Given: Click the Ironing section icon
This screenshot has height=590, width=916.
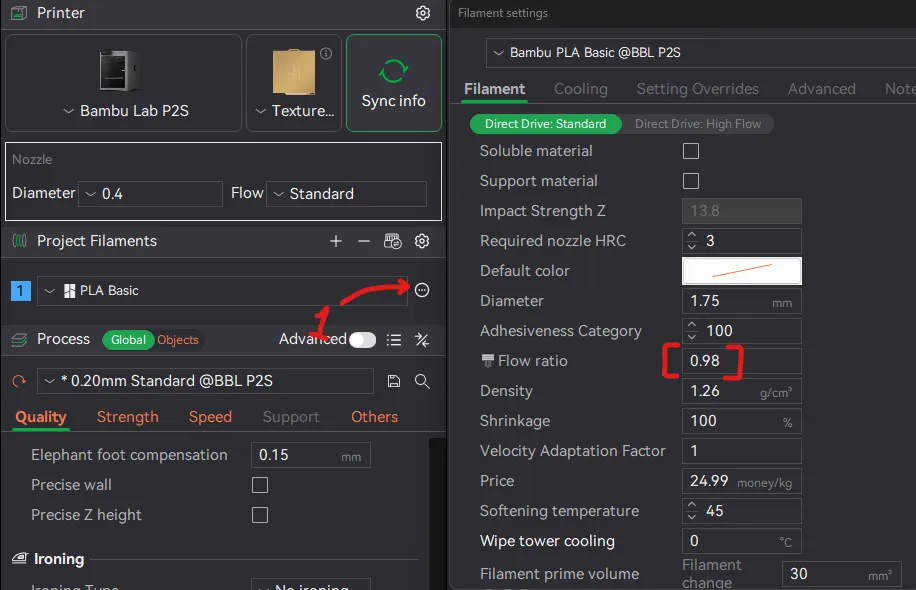Looking at the screenshot, I should click(x=20, y=558).
